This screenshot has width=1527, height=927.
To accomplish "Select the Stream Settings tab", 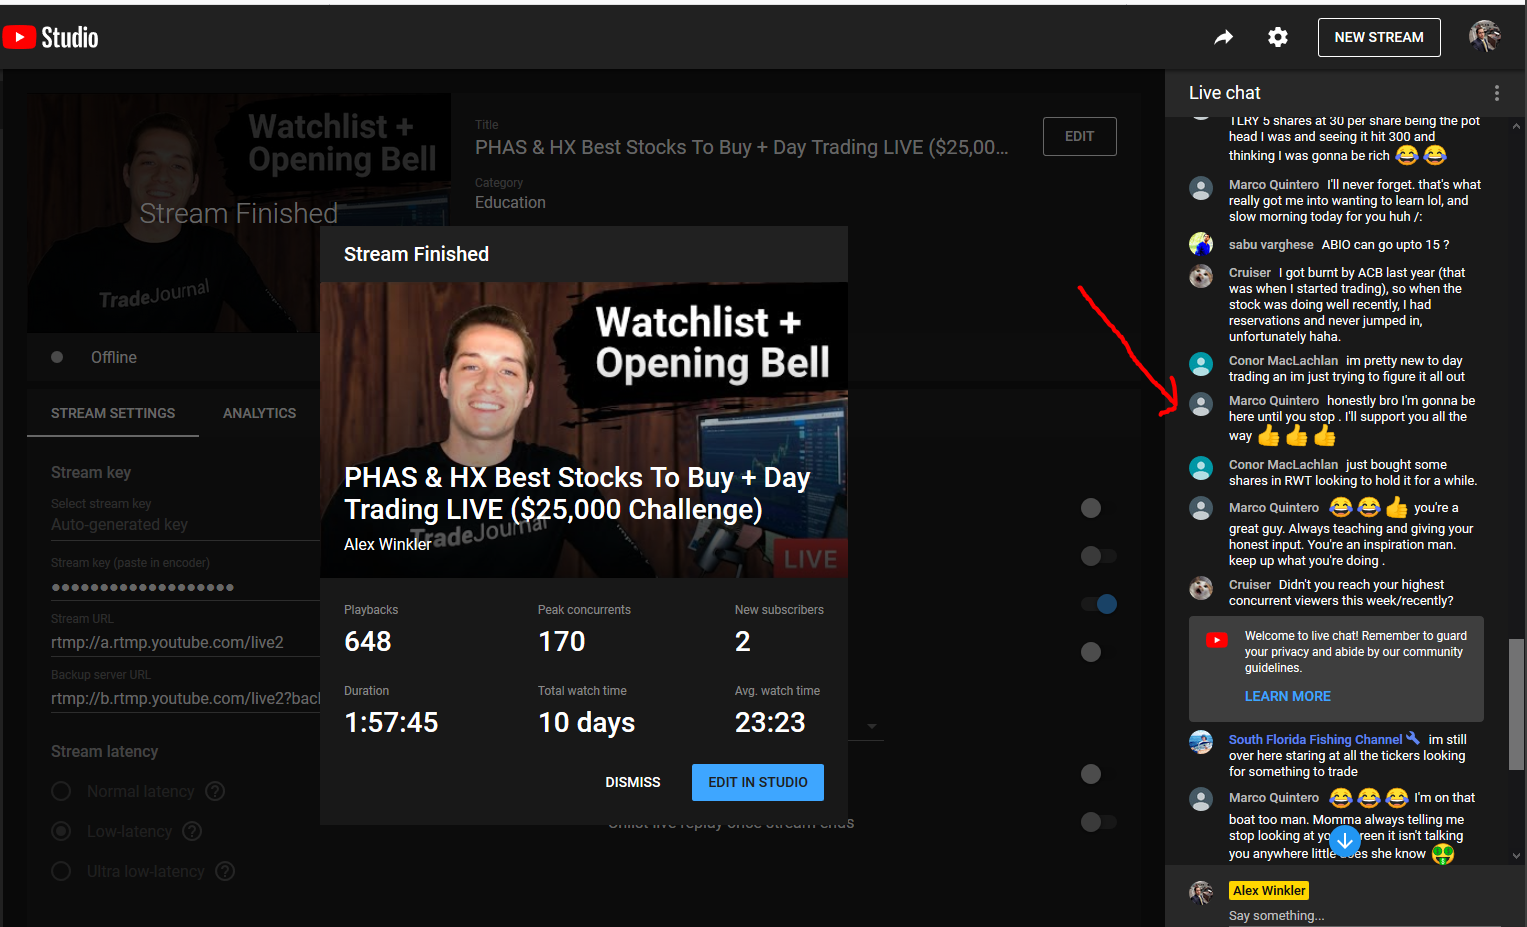I will [112, 413].
